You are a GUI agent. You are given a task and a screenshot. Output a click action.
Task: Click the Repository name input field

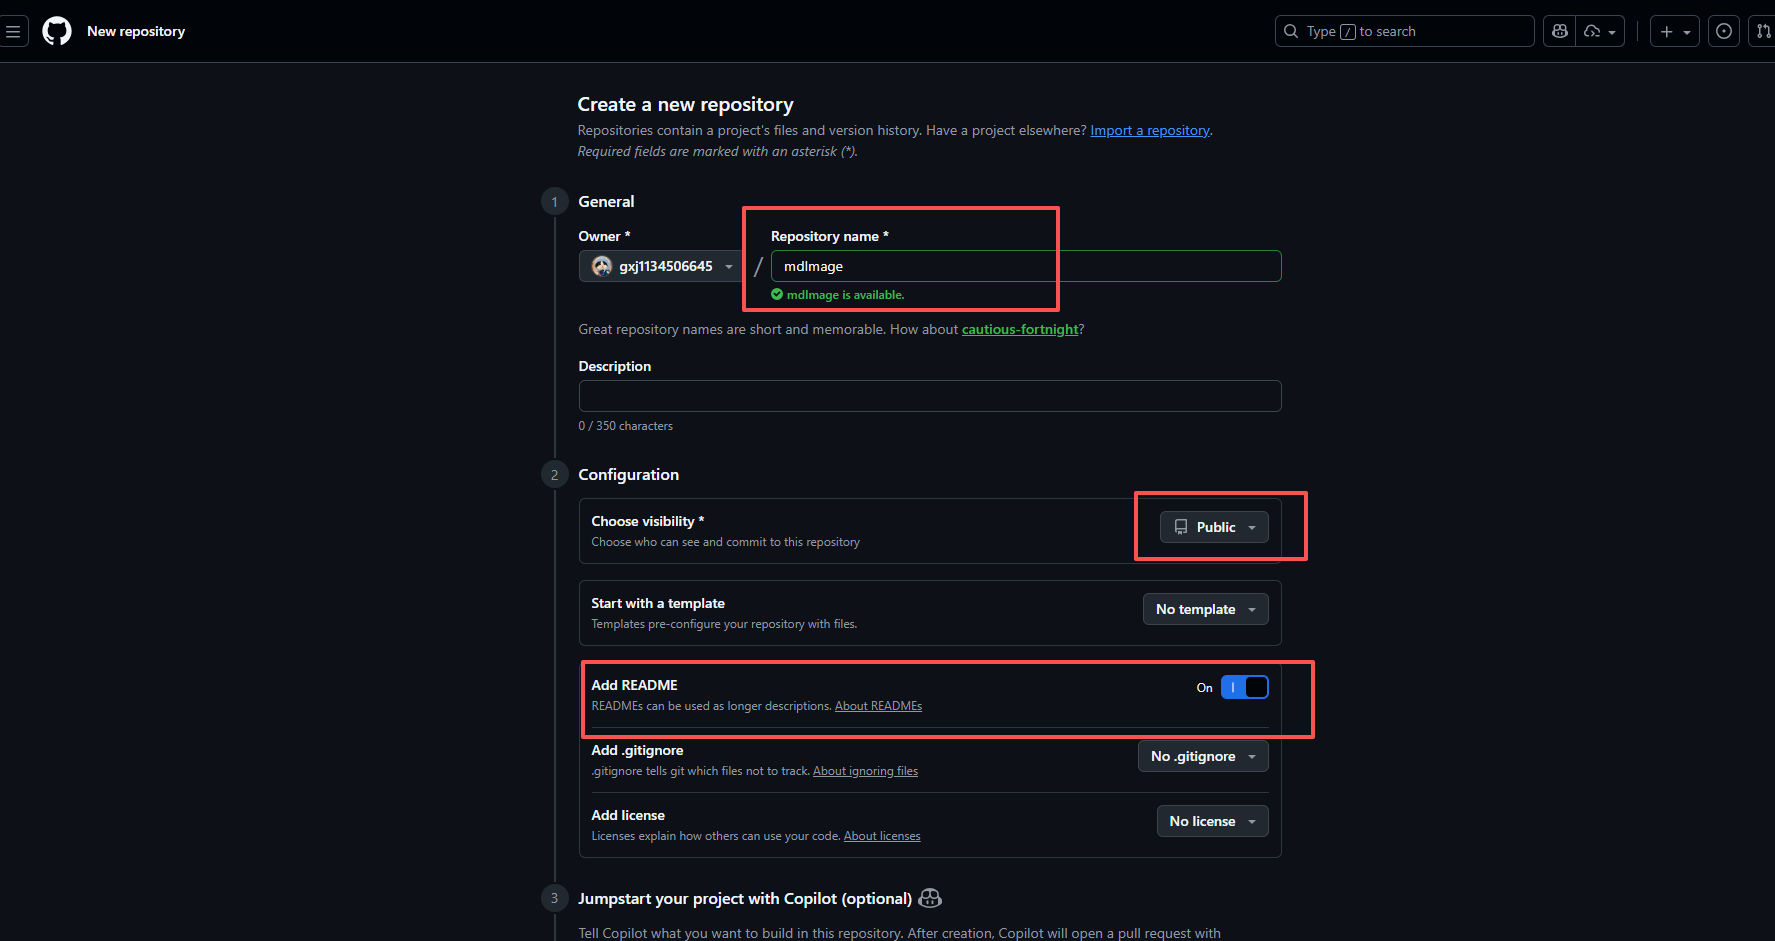pyautogui.click(x=1025, y=267)
